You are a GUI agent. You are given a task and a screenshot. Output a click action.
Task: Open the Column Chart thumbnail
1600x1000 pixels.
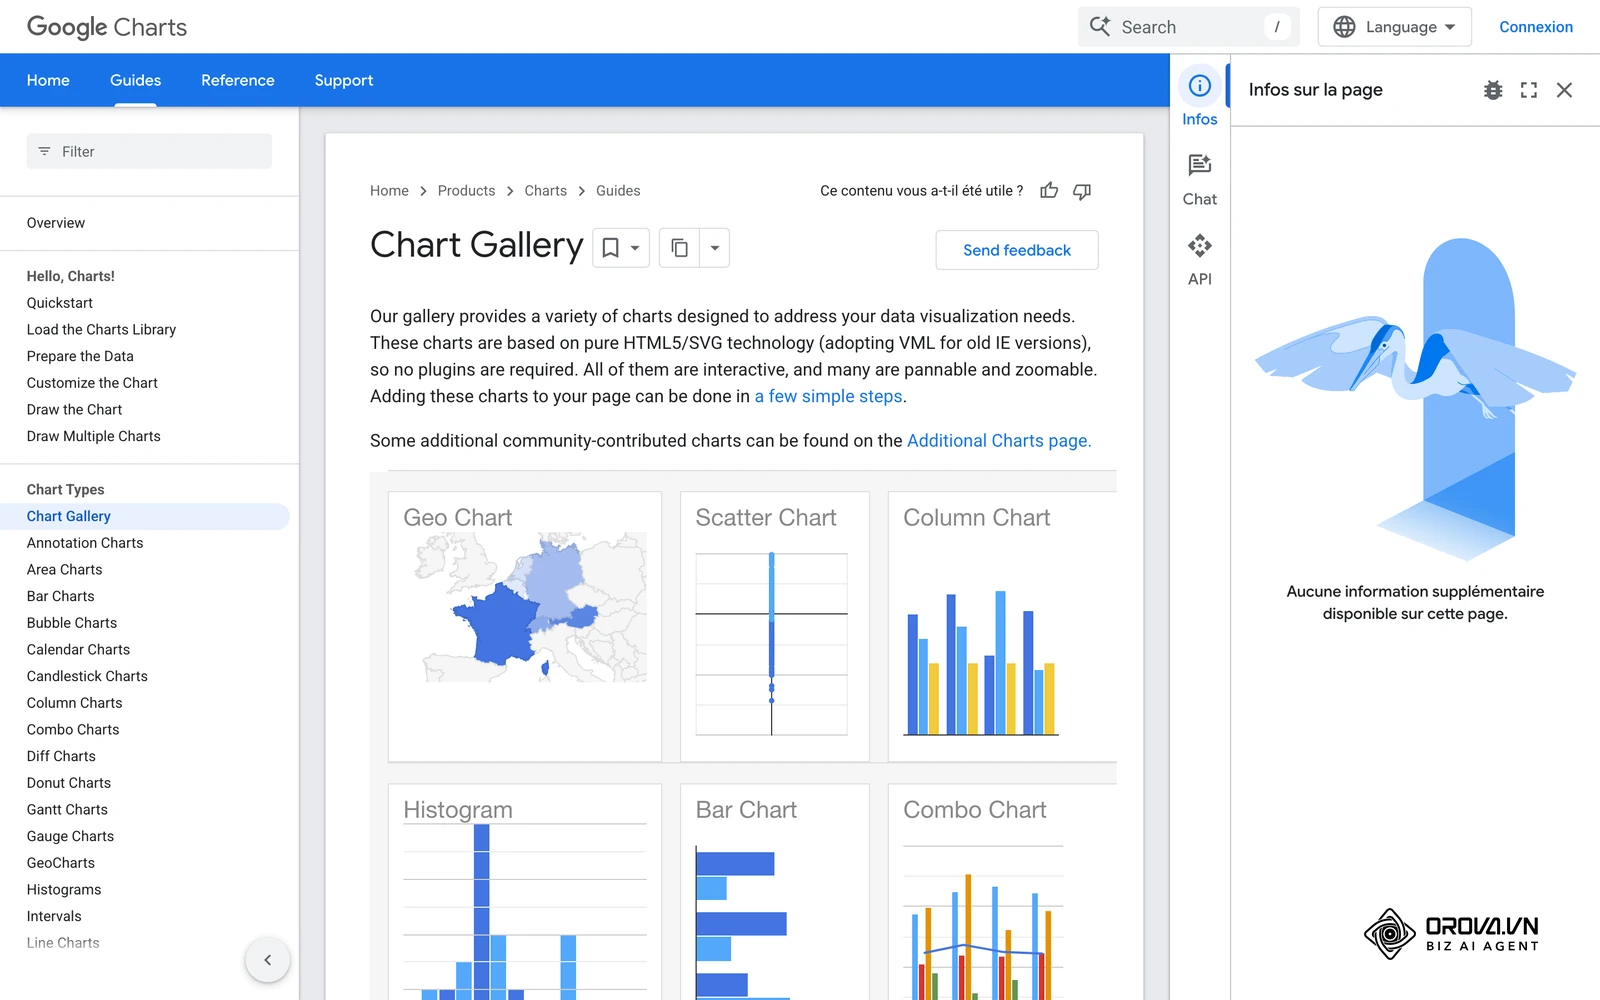pos(1002,626)
